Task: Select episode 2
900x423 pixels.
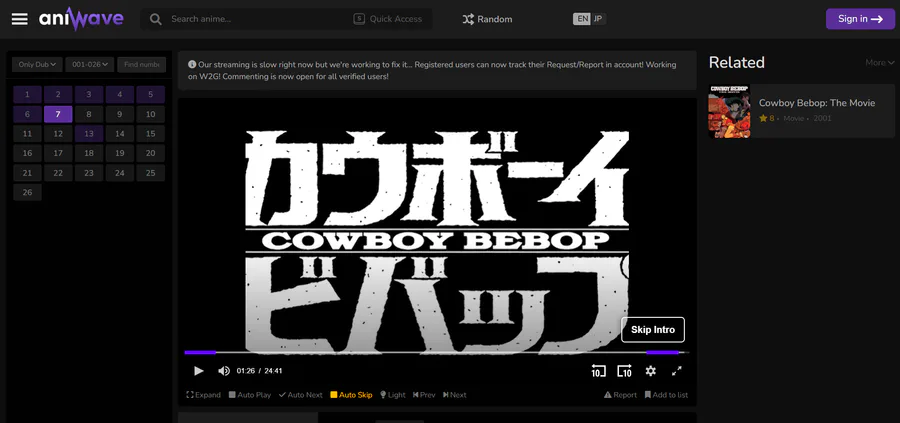Action: (58, 95)
